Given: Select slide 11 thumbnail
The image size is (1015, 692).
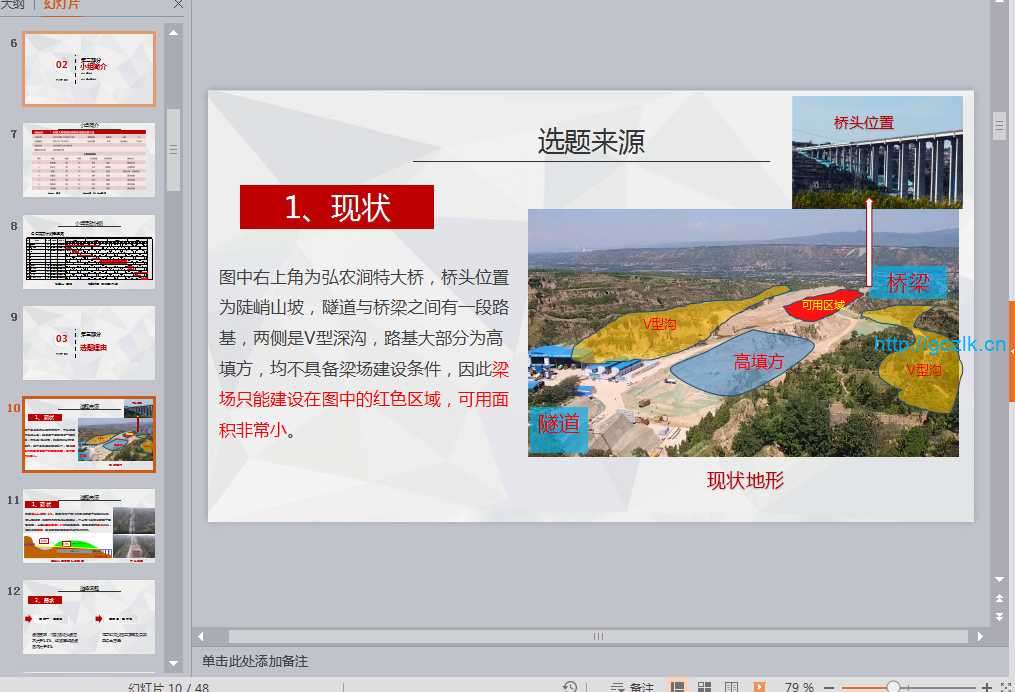Looking at the screenshot, I should pos(89,526).
